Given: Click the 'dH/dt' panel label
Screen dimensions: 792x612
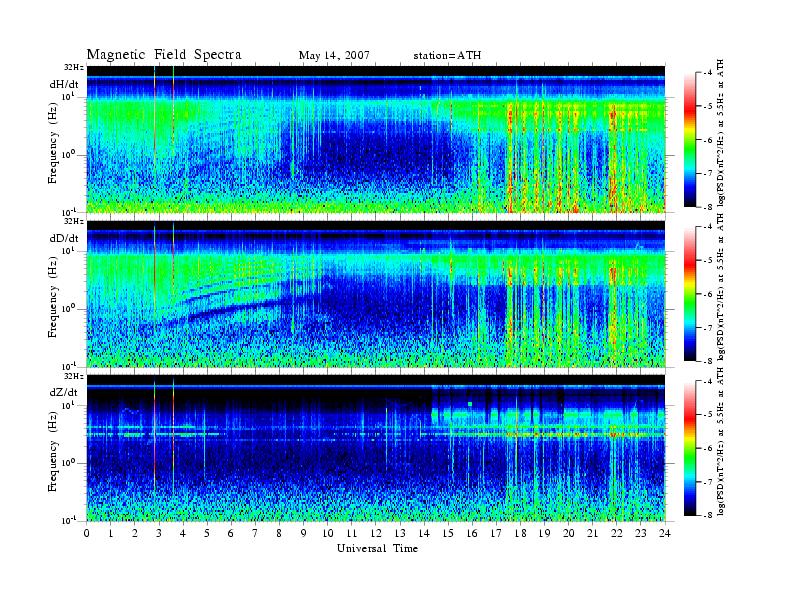Looking at the screenshot, I should coord(64,84).
